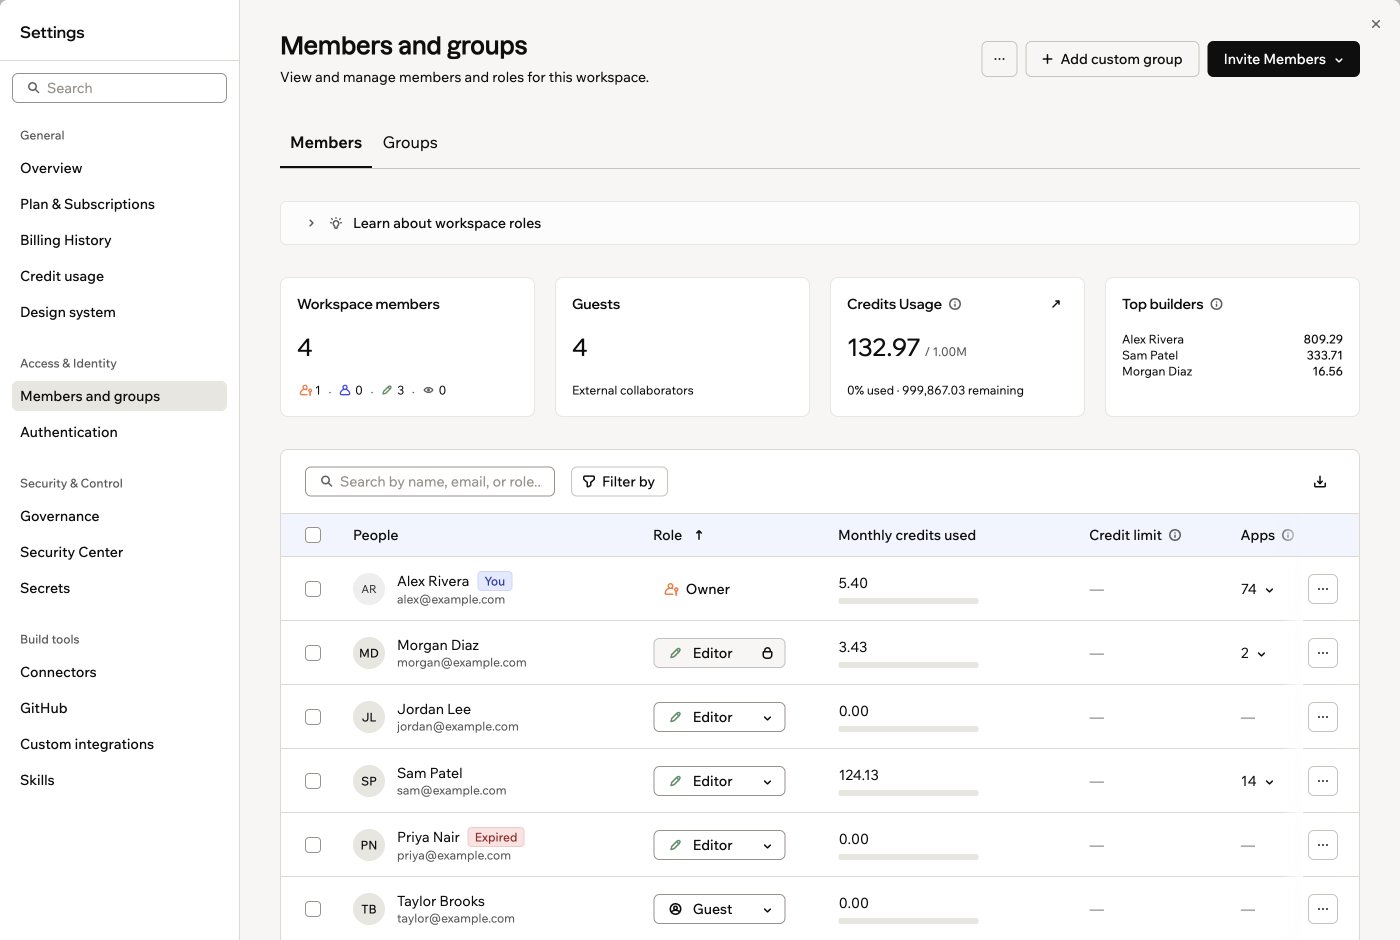This screenshot has height=940, width=1400.
Task: Expand the Learn about workspace roles section
Action: click(x=819, y=223)
